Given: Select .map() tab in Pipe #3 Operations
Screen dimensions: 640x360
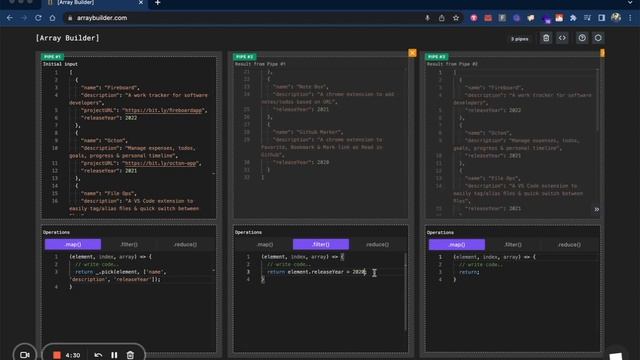Looking at the screenshot, I should (x=457, y=244).
